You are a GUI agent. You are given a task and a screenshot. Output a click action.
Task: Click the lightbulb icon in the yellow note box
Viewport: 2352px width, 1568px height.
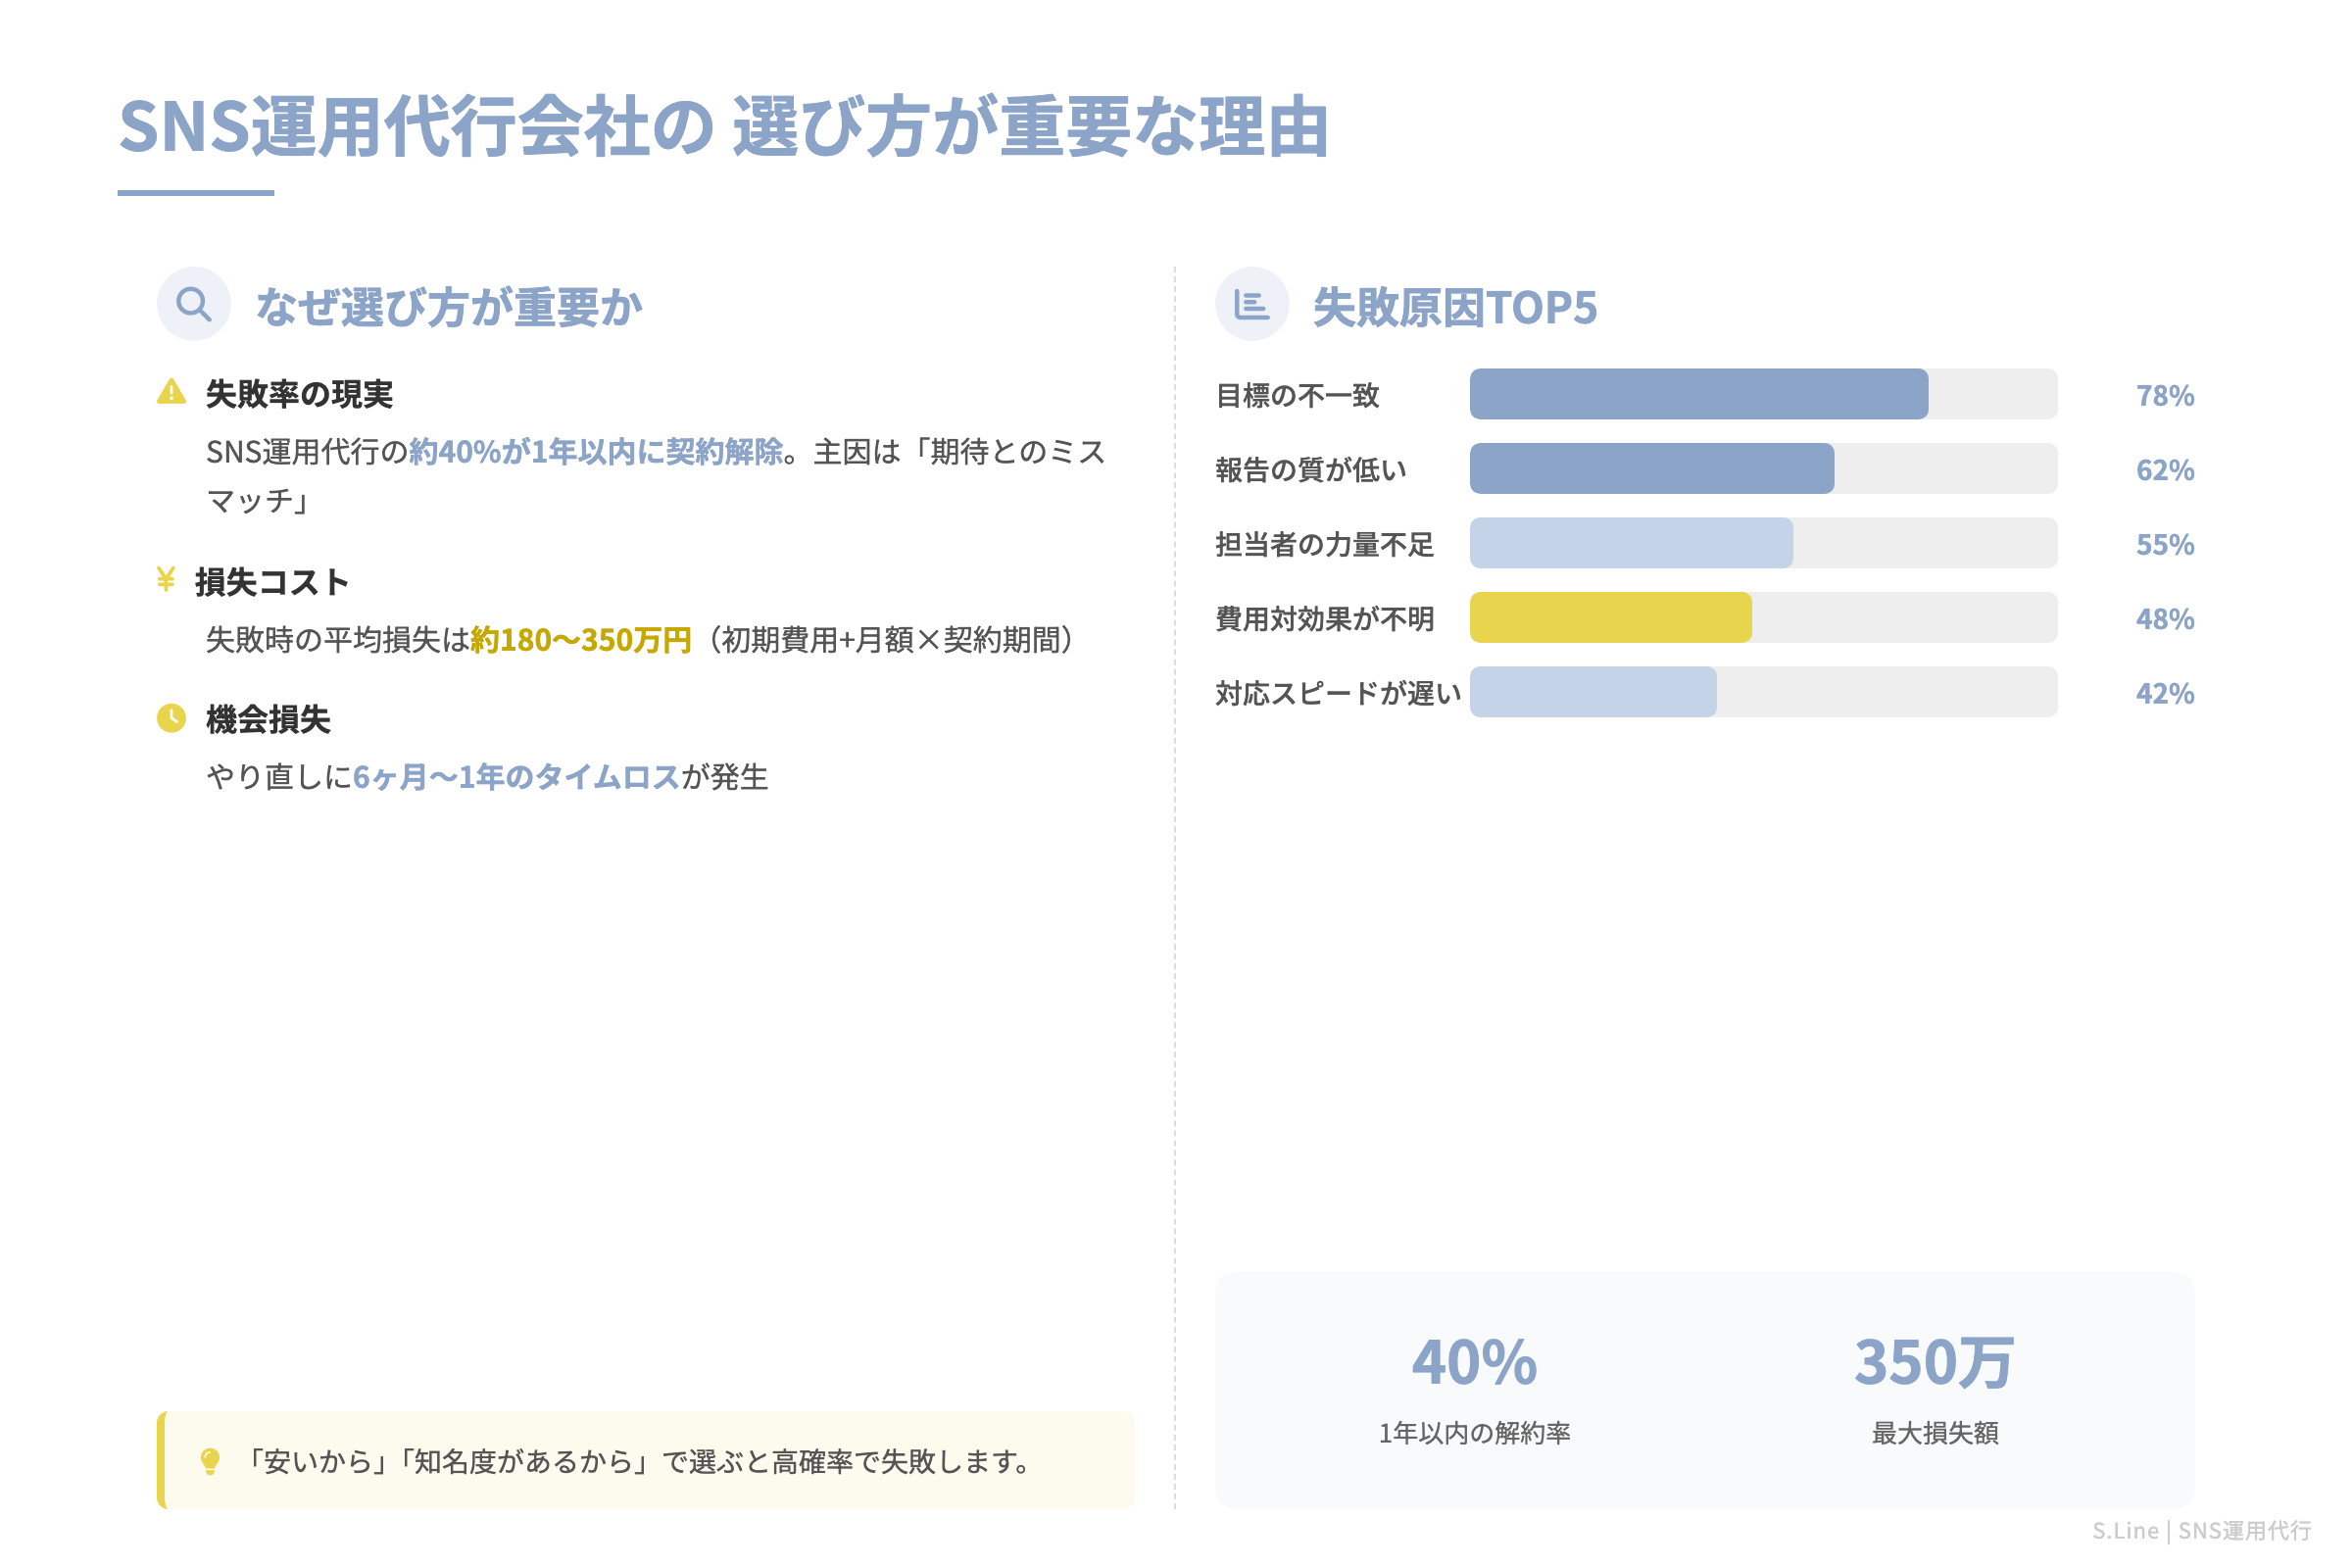210,1462
